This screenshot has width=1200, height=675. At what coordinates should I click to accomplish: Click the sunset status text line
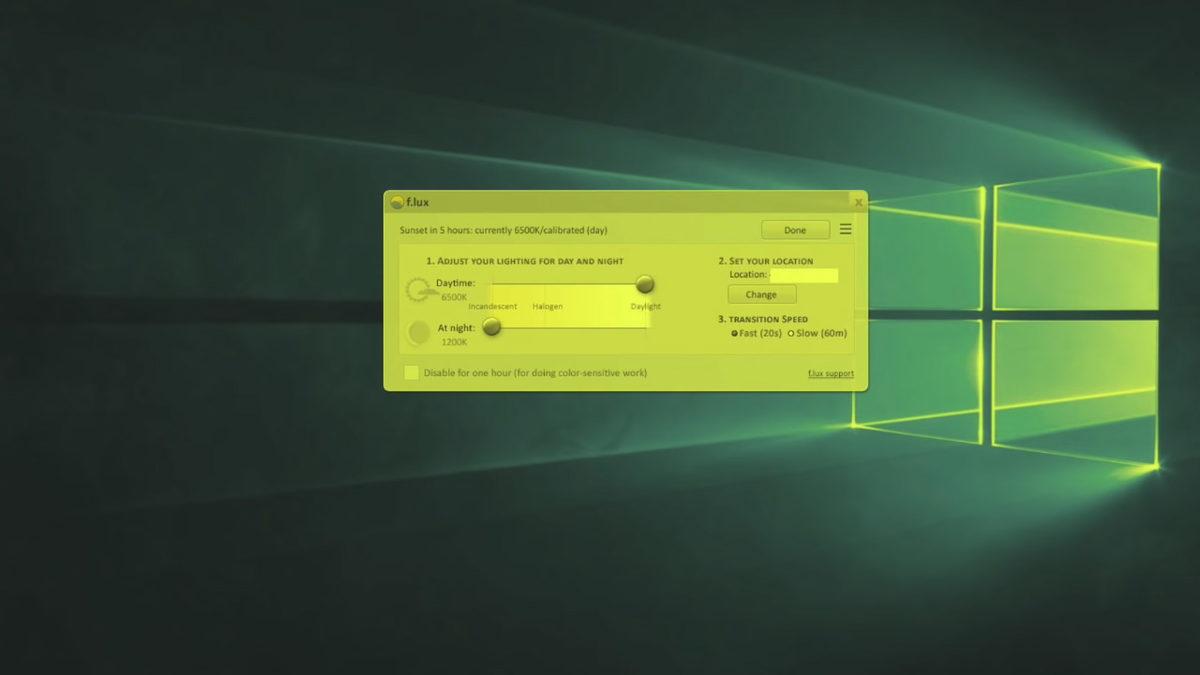pos(503,230)
